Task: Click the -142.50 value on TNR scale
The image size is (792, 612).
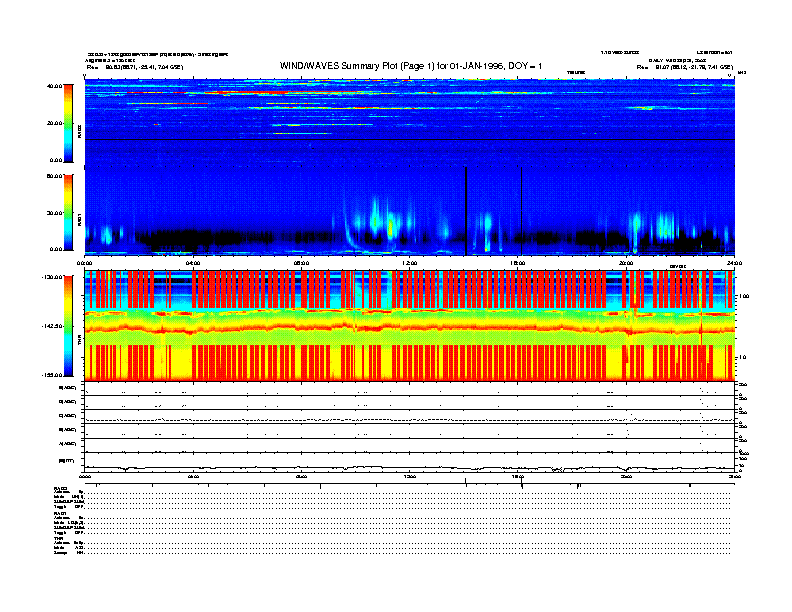Action: pyautogui.click(x=52, y=326)
